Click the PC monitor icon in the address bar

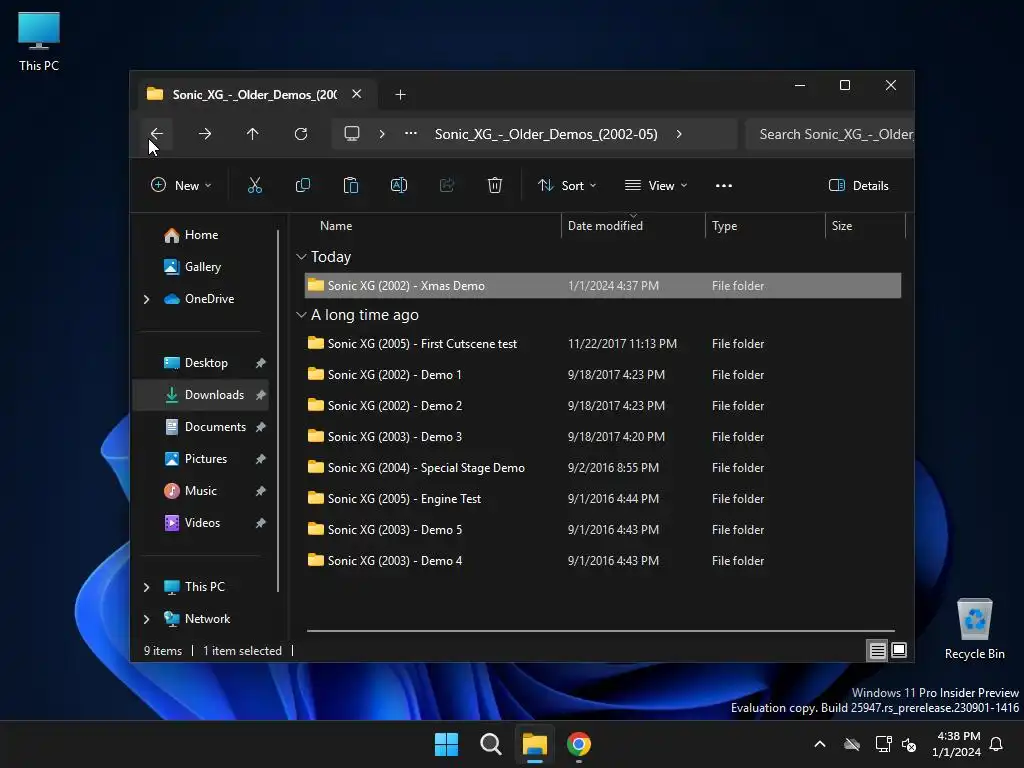pos(352,134)
